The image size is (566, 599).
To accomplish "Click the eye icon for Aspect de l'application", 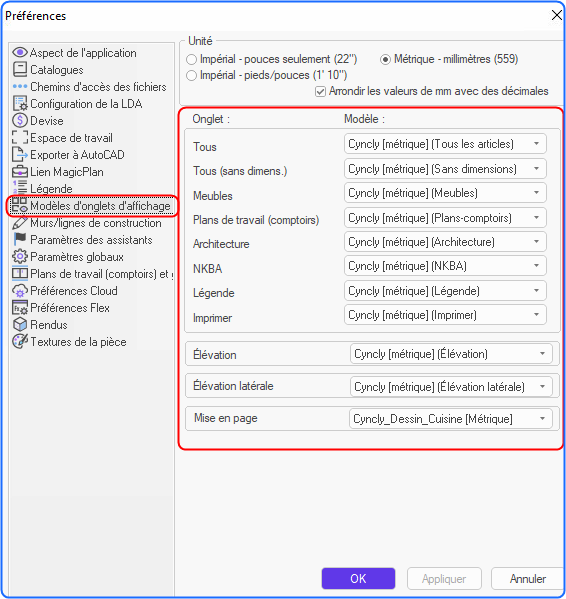I will 20,52.
